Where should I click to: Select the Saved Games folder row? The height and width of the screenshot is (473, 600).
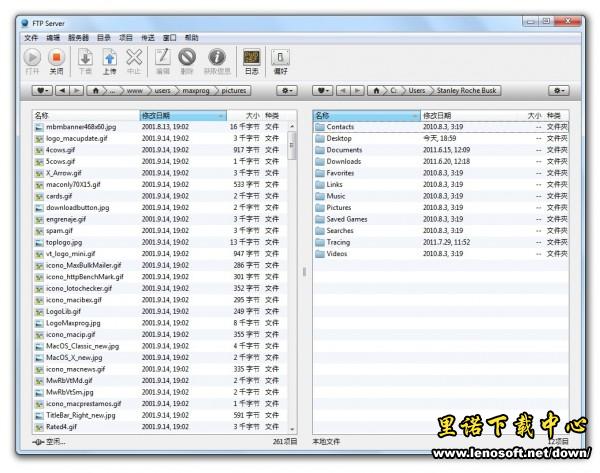pos(441,219)
